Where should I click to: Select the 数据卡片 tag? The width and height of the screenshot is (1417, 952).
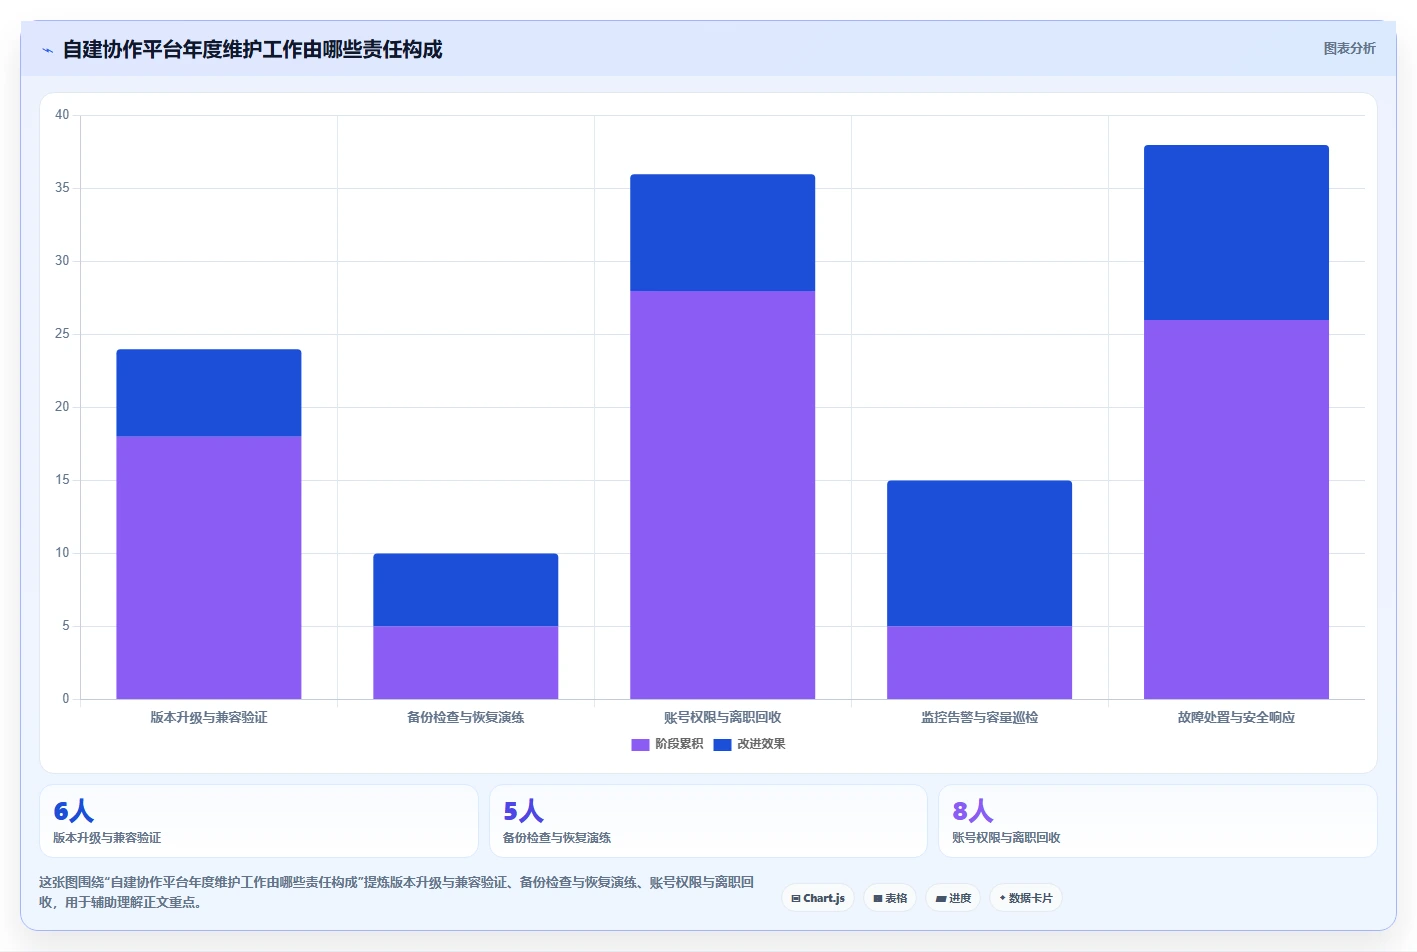pos(1025,898)
